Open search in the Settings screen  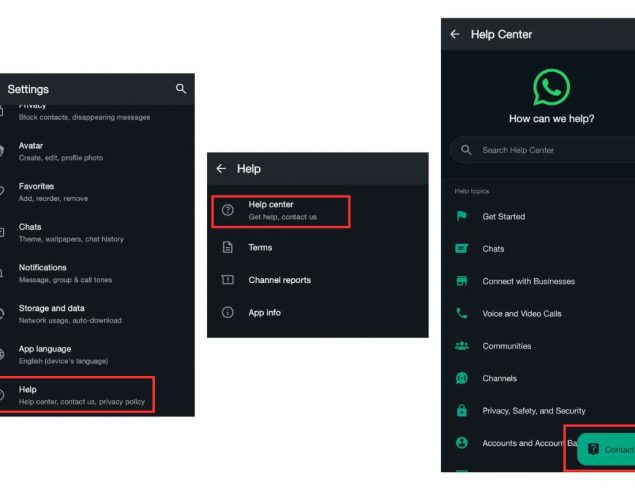point(181,89)
